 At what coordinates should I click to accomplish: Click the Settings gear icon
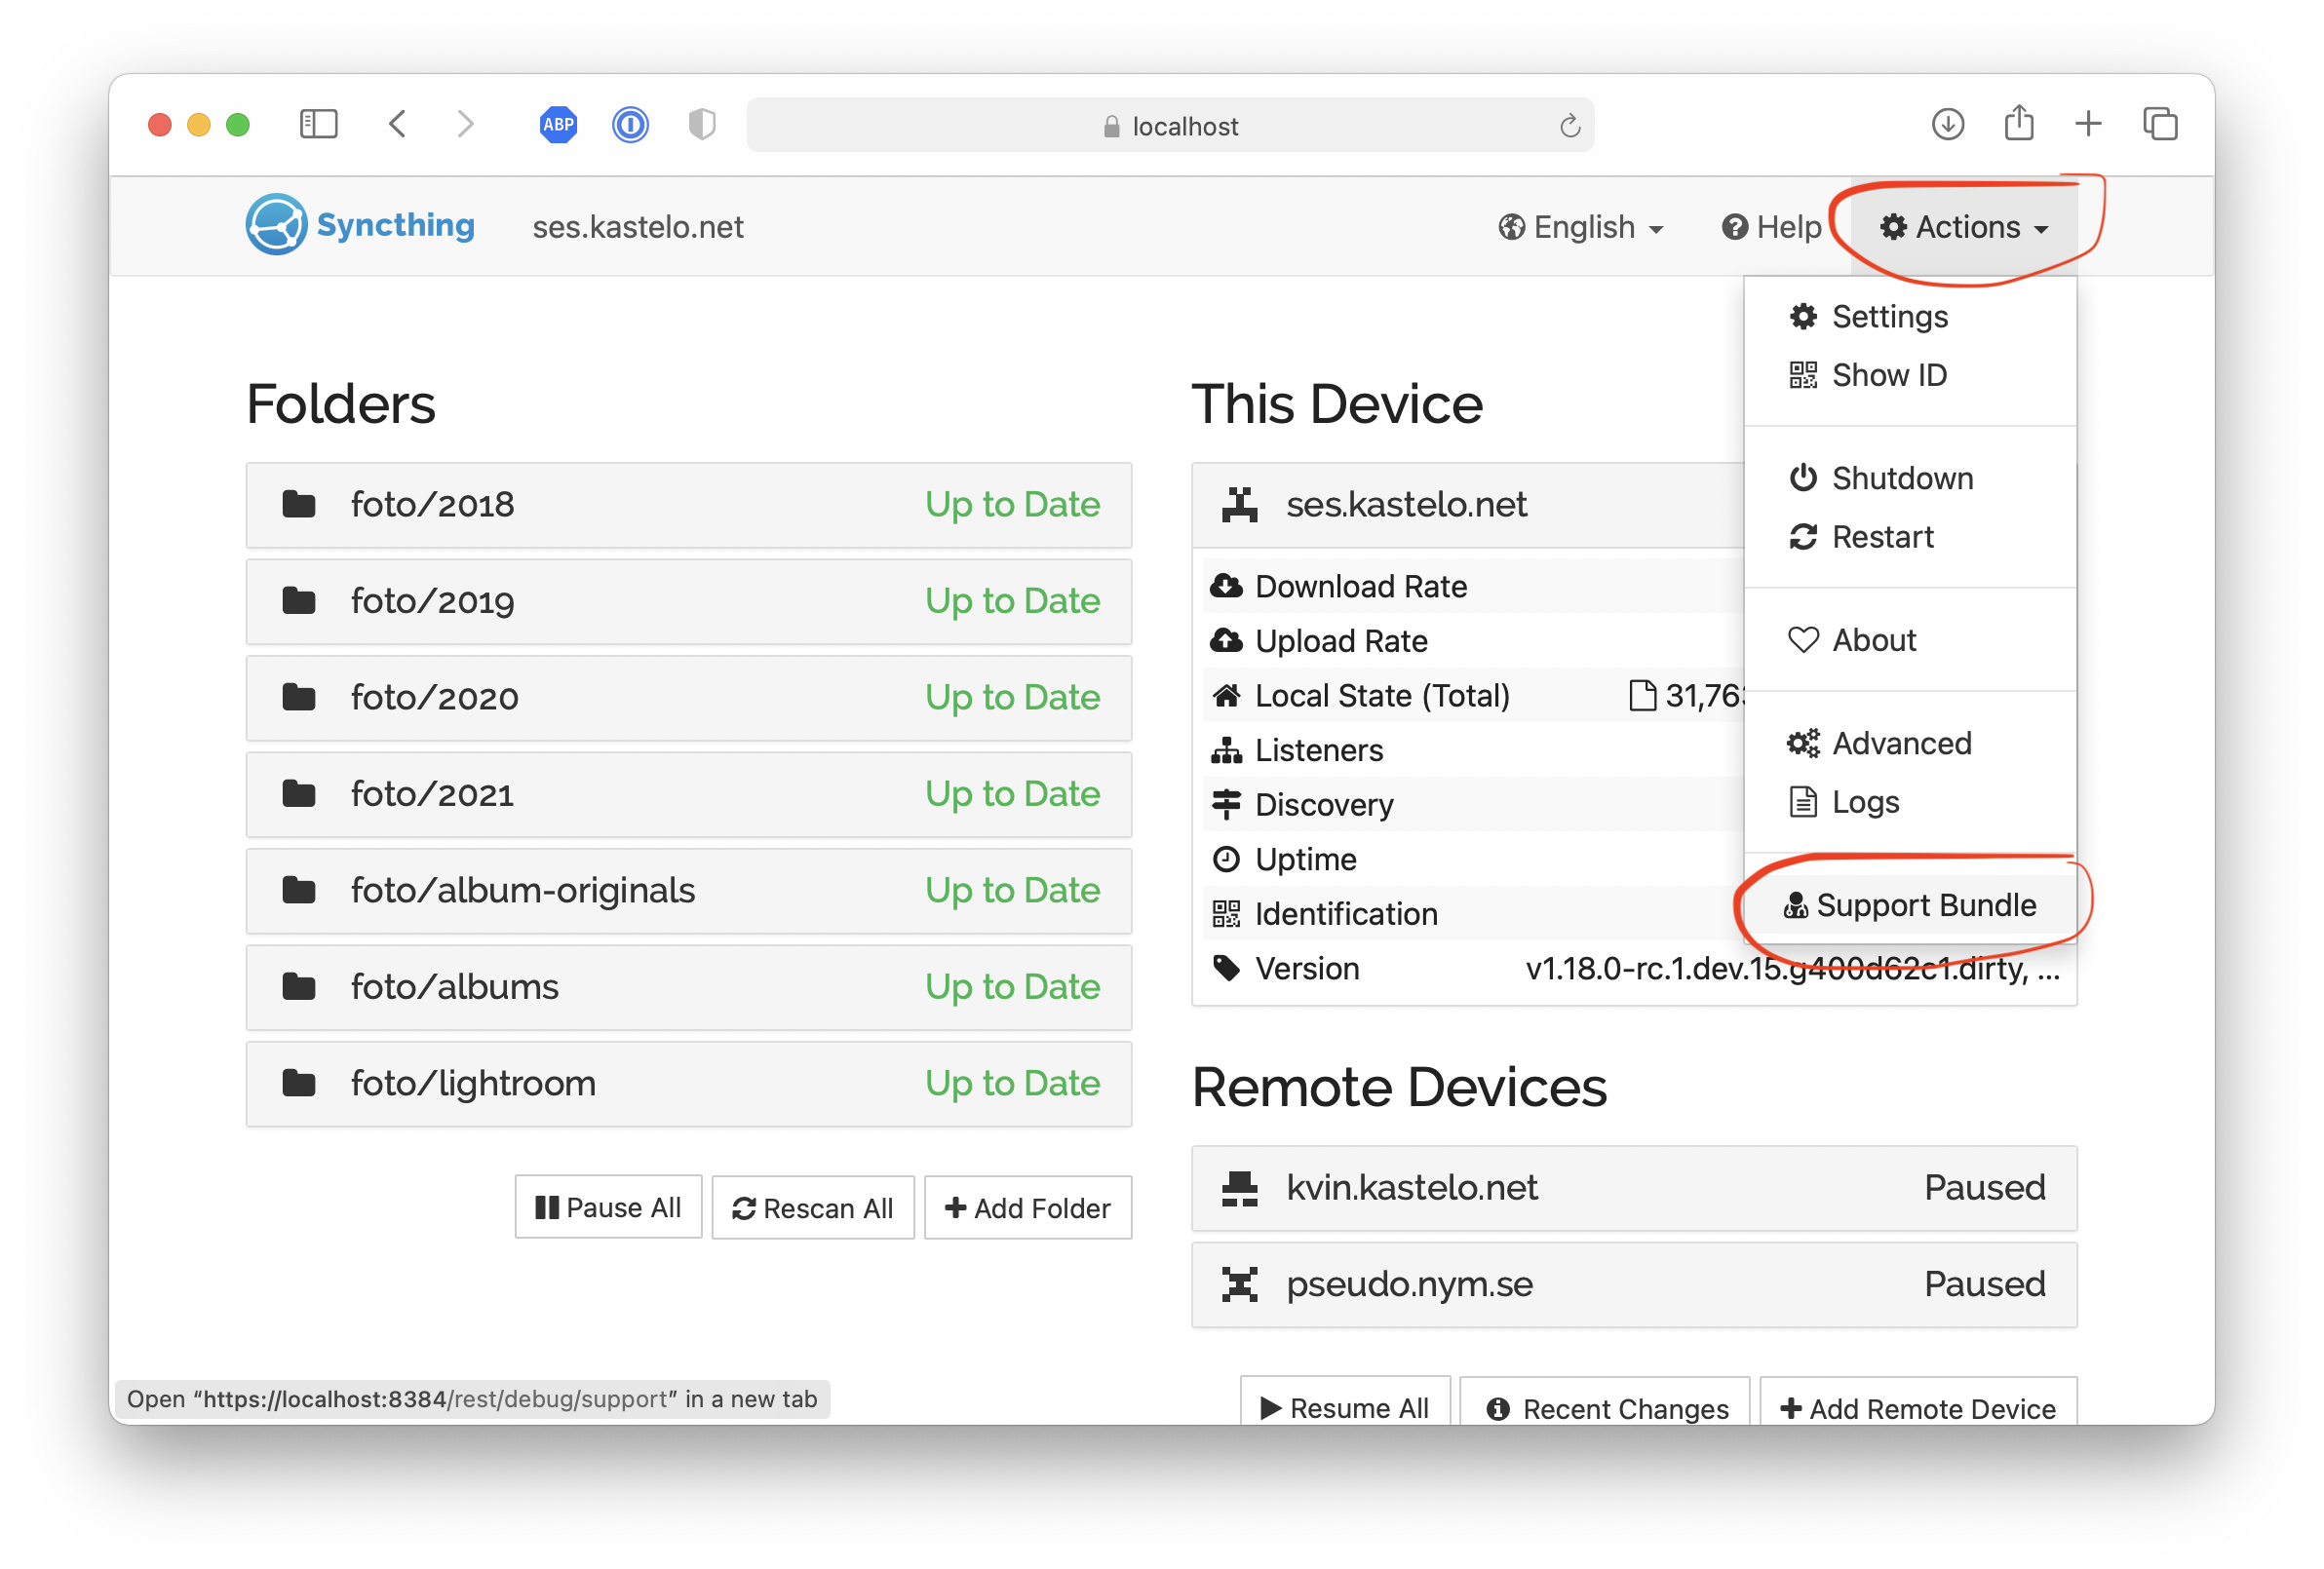(1803, 315)
